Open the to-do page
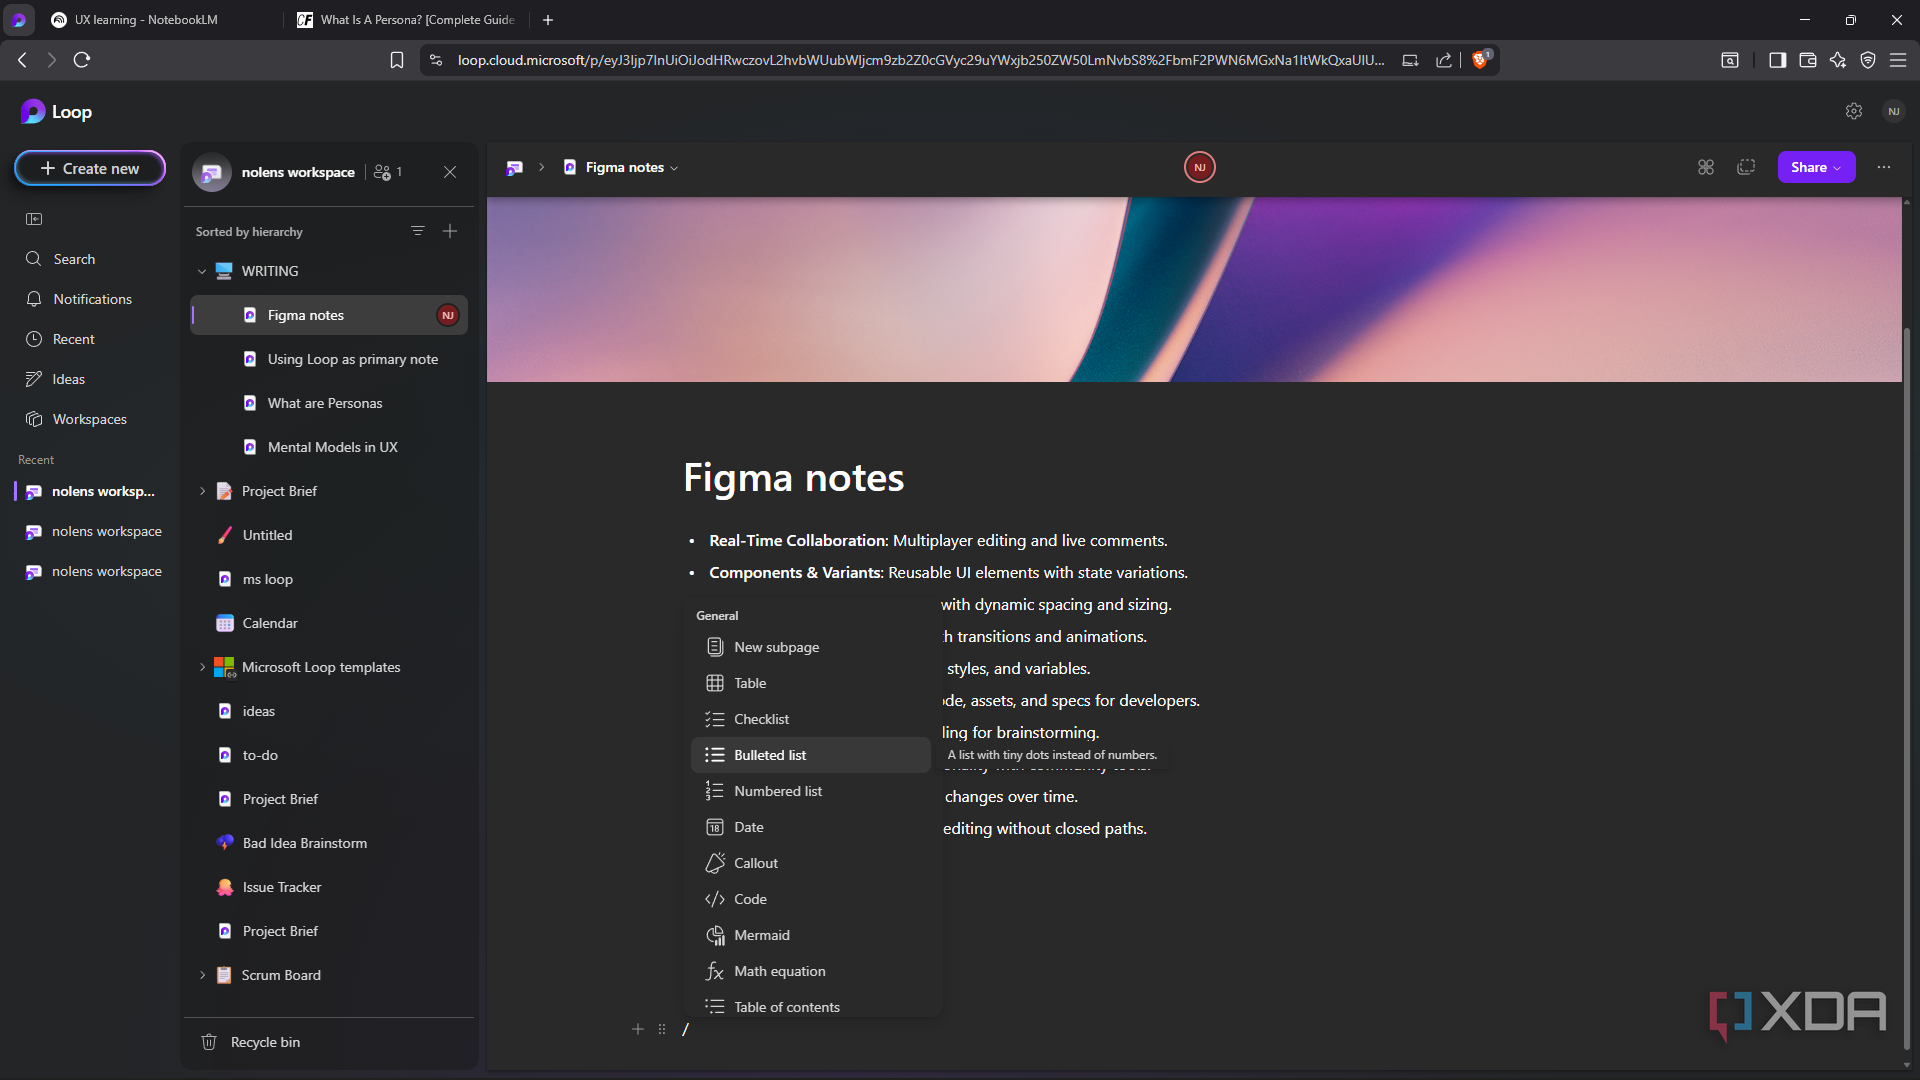This screenshot has height=1080, width=1920. 330,755
